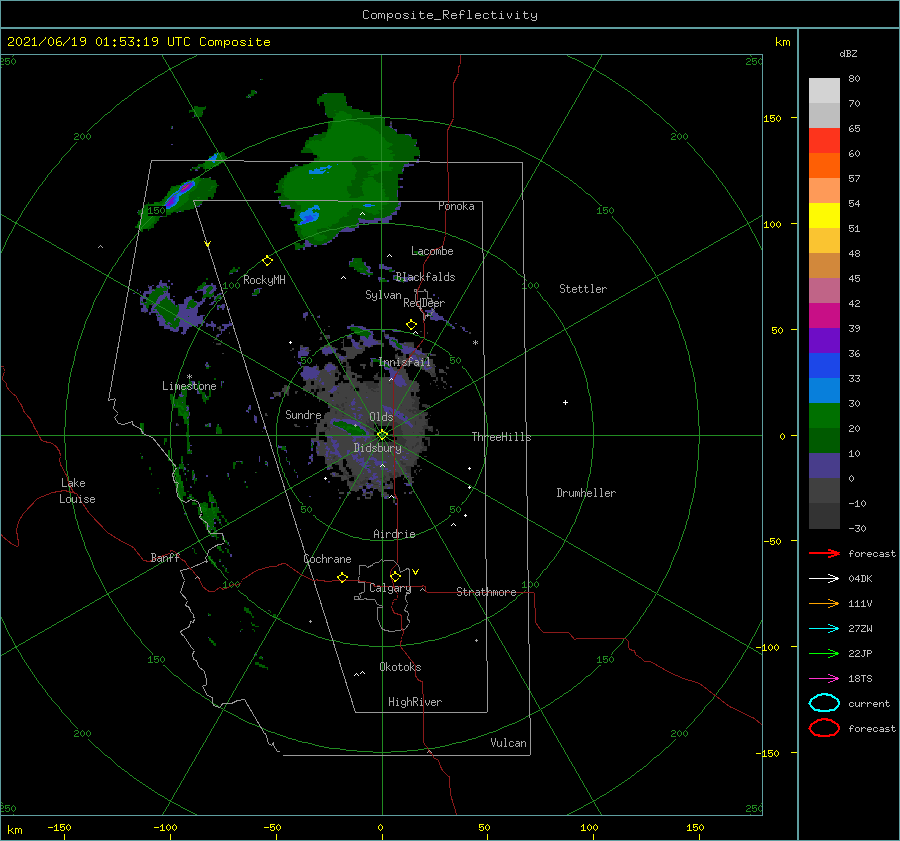Click the Lacombe label
The height and width of the screenshot is (841, 900).
pyautogui.click(x=432, y=251)
